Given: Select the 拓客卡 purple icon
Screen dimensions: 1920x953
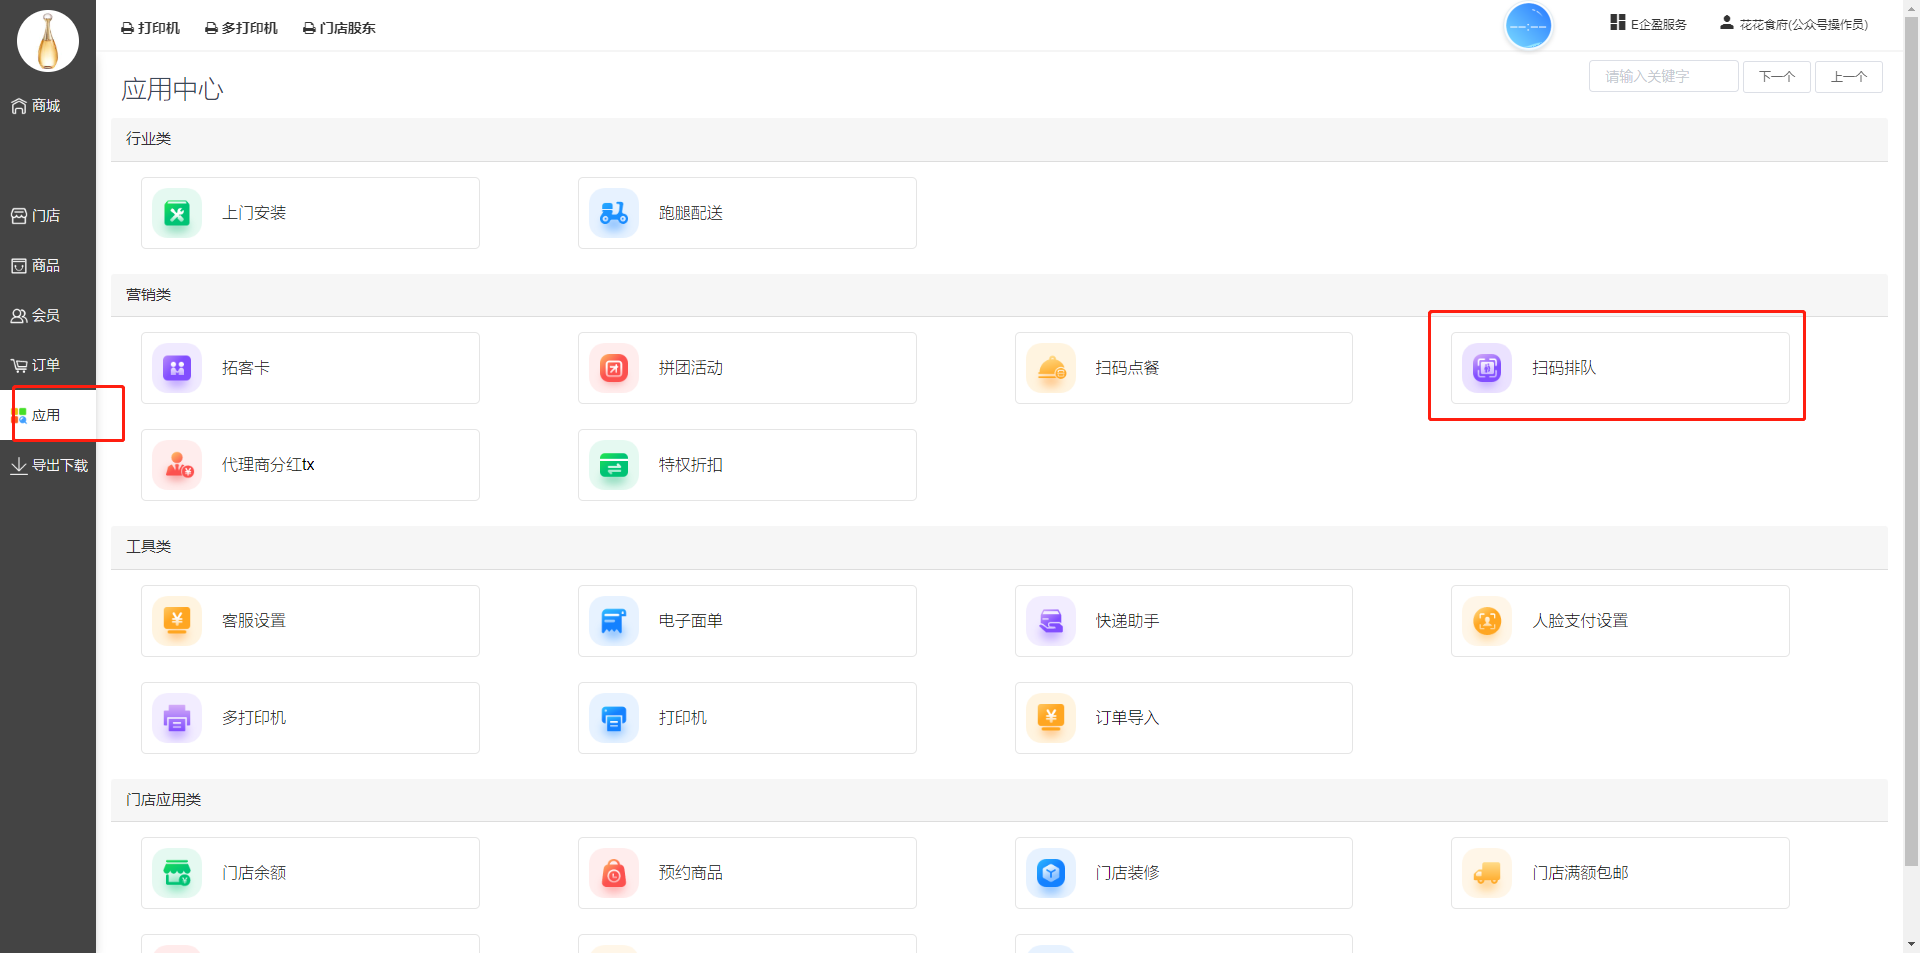Looking at the screenshot, I should [x=177, y=369].
